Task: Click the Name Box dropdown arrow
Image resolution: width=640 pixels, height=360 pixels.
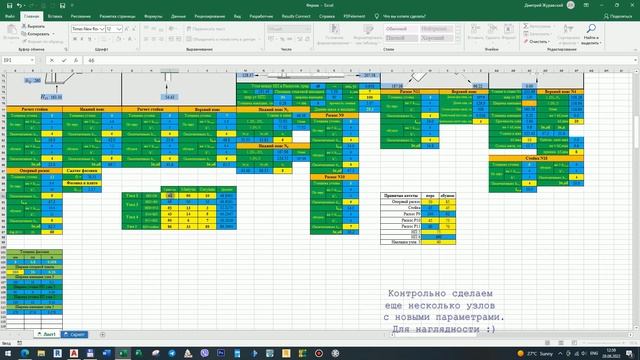Action: click(32, 60)
